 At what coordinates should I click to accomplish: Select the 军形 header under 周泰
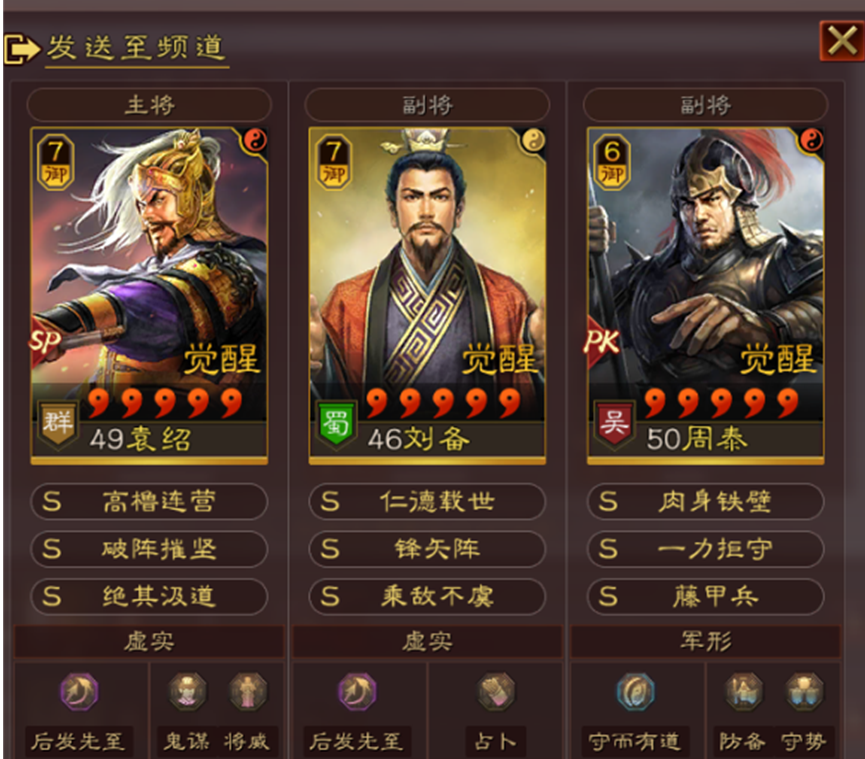point(706,642)
